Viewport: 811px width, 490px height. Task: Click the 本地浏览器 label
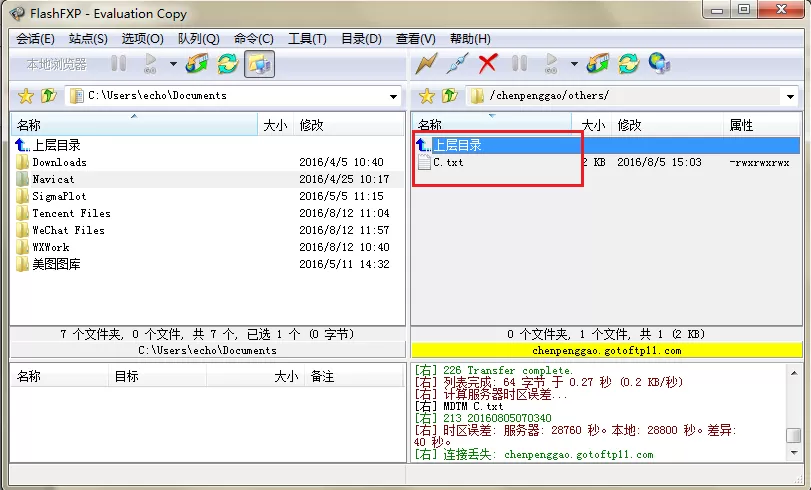click(57, 64)
